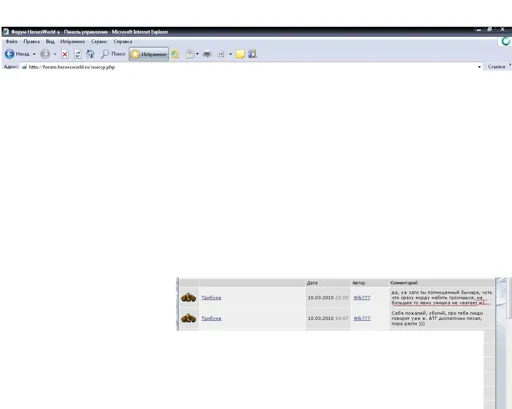Viewport: 512px width, 409px height.
Task: Open the Сервис menu
Action: coord(99,42)
